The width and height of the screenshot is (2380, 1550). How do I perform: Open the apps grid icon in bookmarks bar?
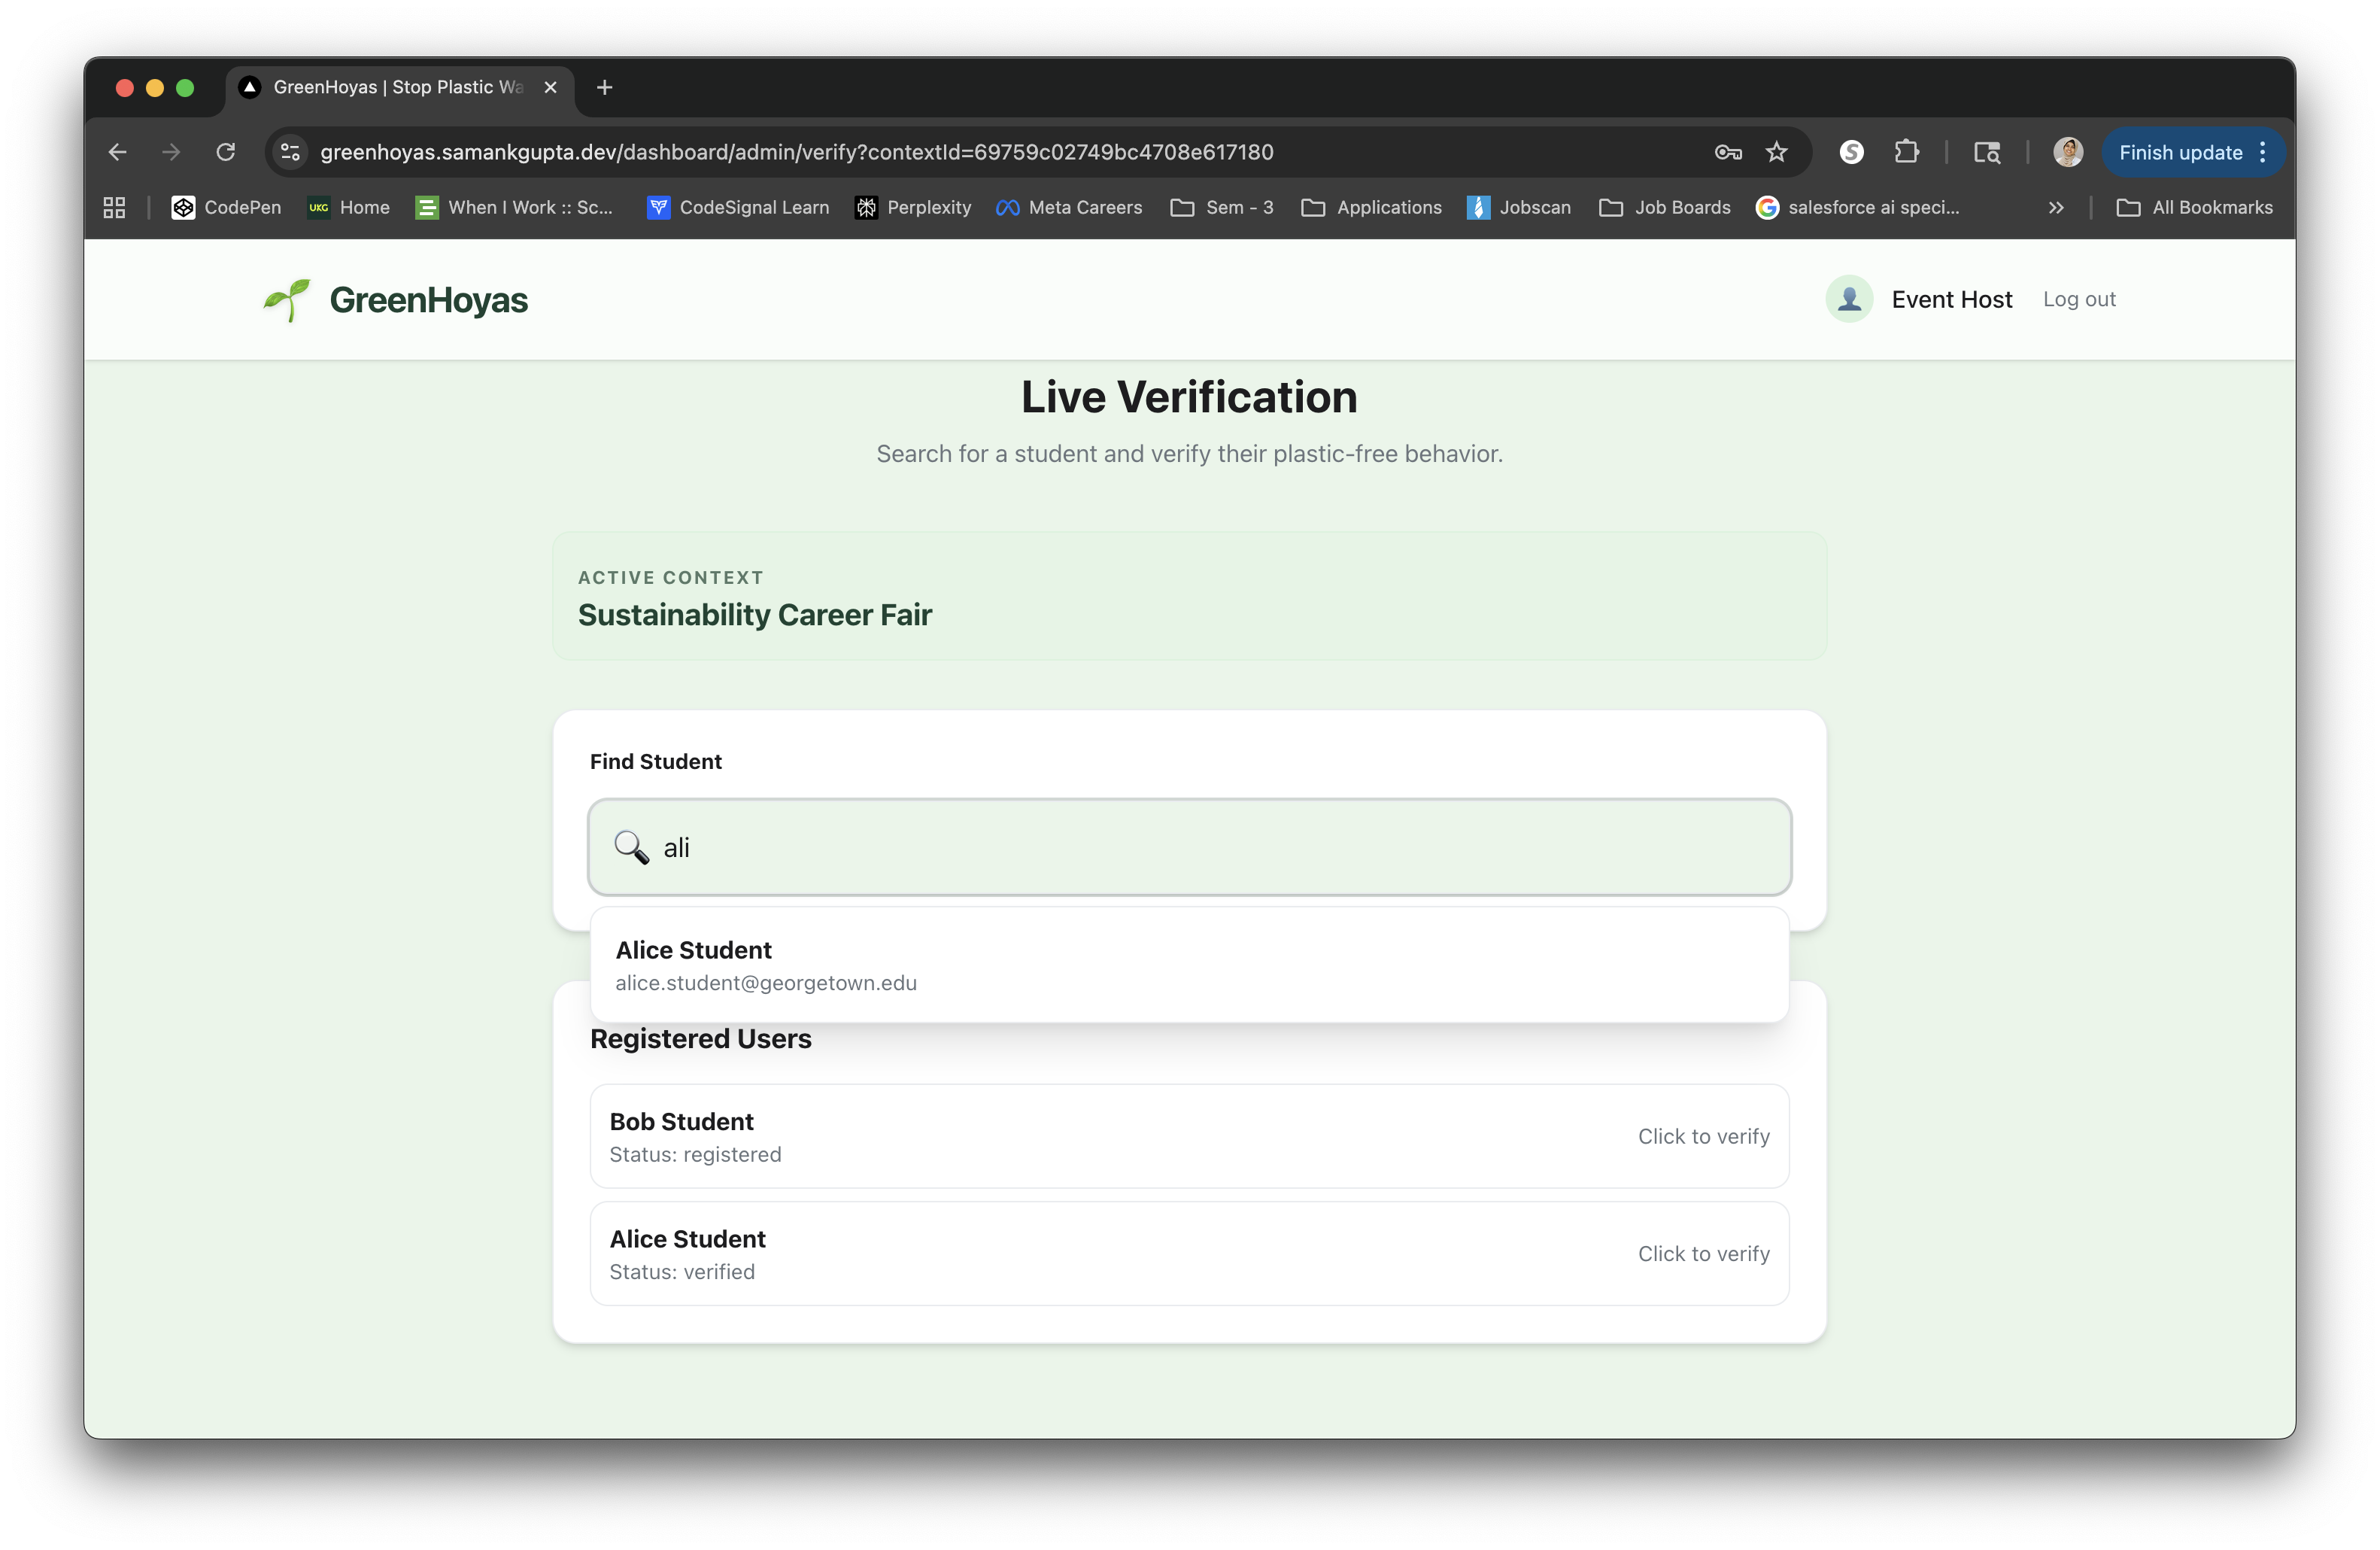tap(114, 207)
